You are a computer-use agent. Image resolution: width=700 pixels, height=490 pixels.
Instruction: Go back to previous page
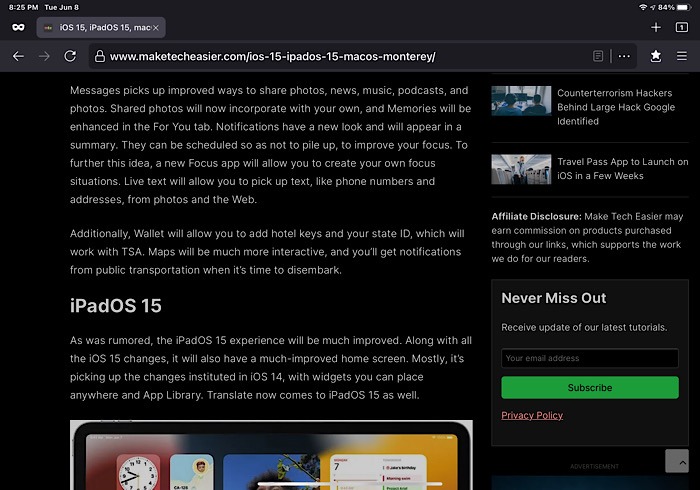(x=18, y=56)
